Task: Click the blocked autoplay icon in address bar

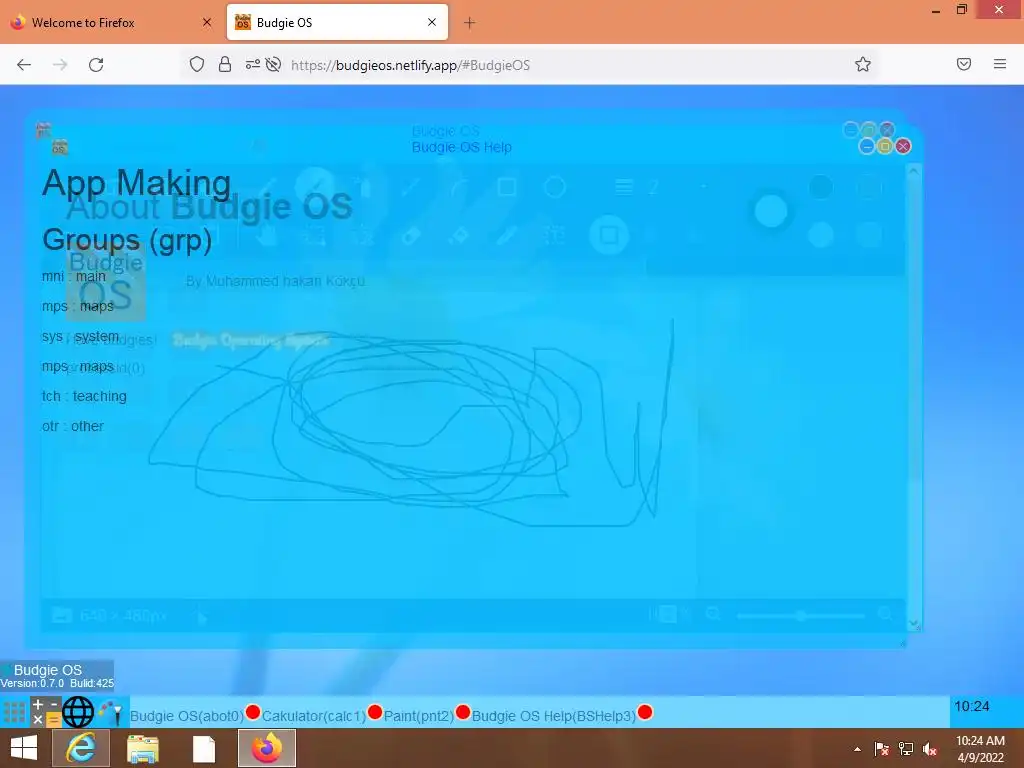Action: click(273, 64)
